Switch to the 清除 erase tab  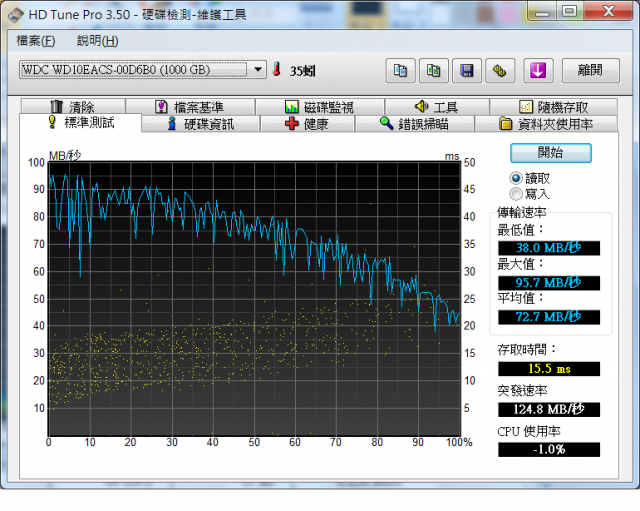point(73,107)
